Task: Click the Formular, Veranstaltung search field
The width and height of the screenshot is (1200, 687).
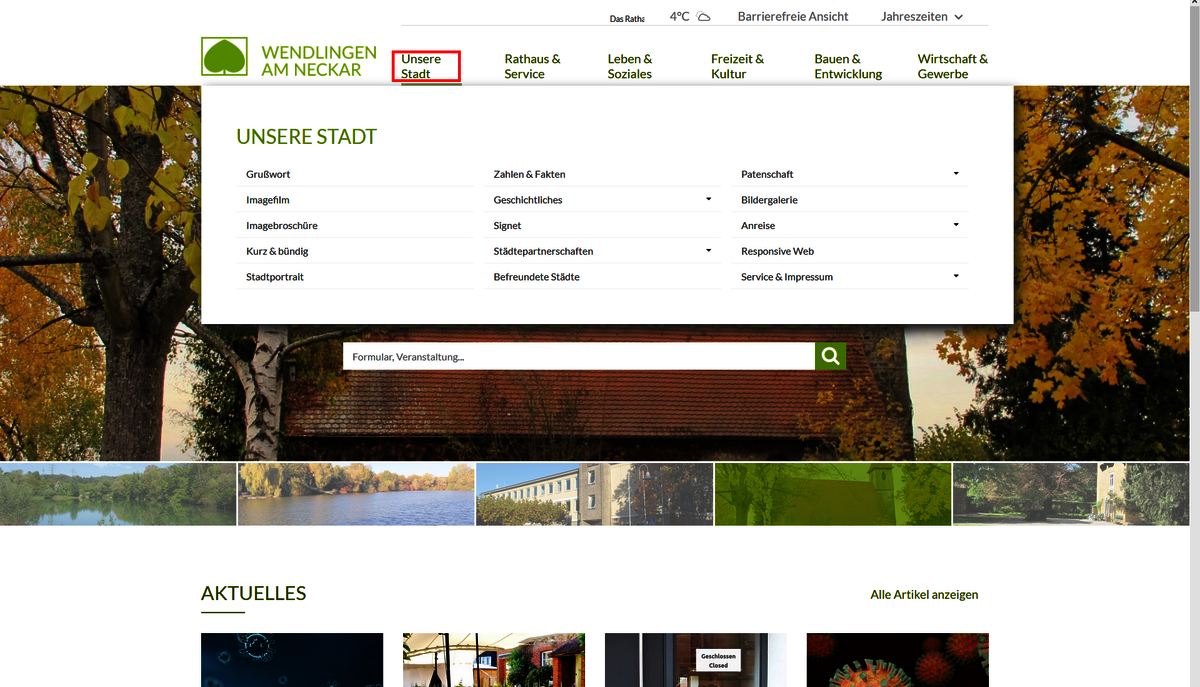Action: point(578,357)
